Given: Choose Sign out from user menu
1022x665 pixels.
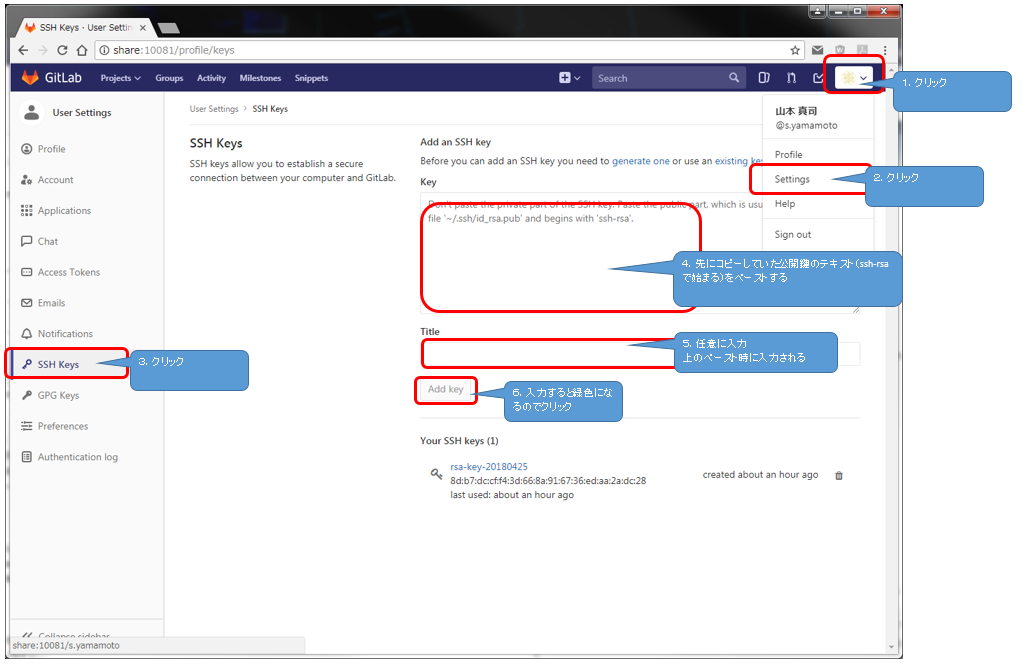Looking at the screenshot, I should (792, 234).
